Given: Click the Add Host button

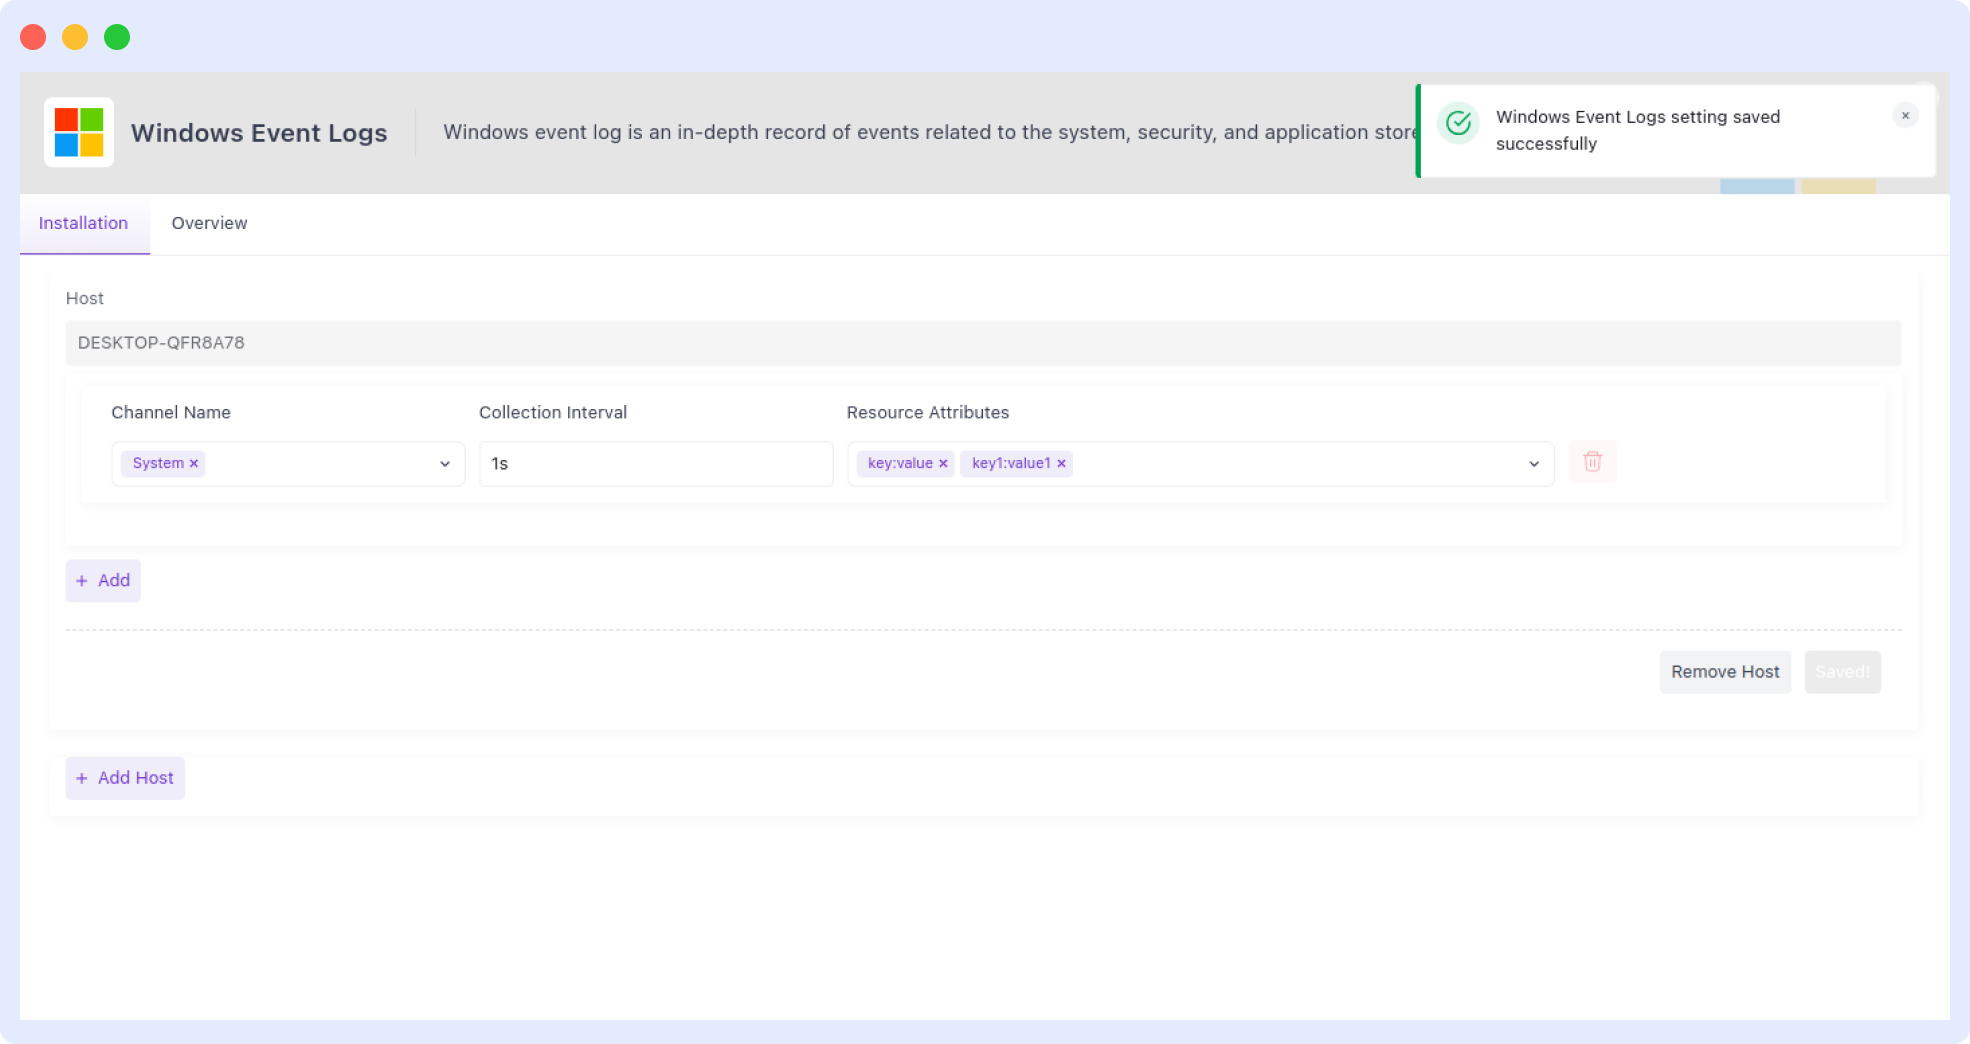Looking at the screenshot, I should coord(124,778).
